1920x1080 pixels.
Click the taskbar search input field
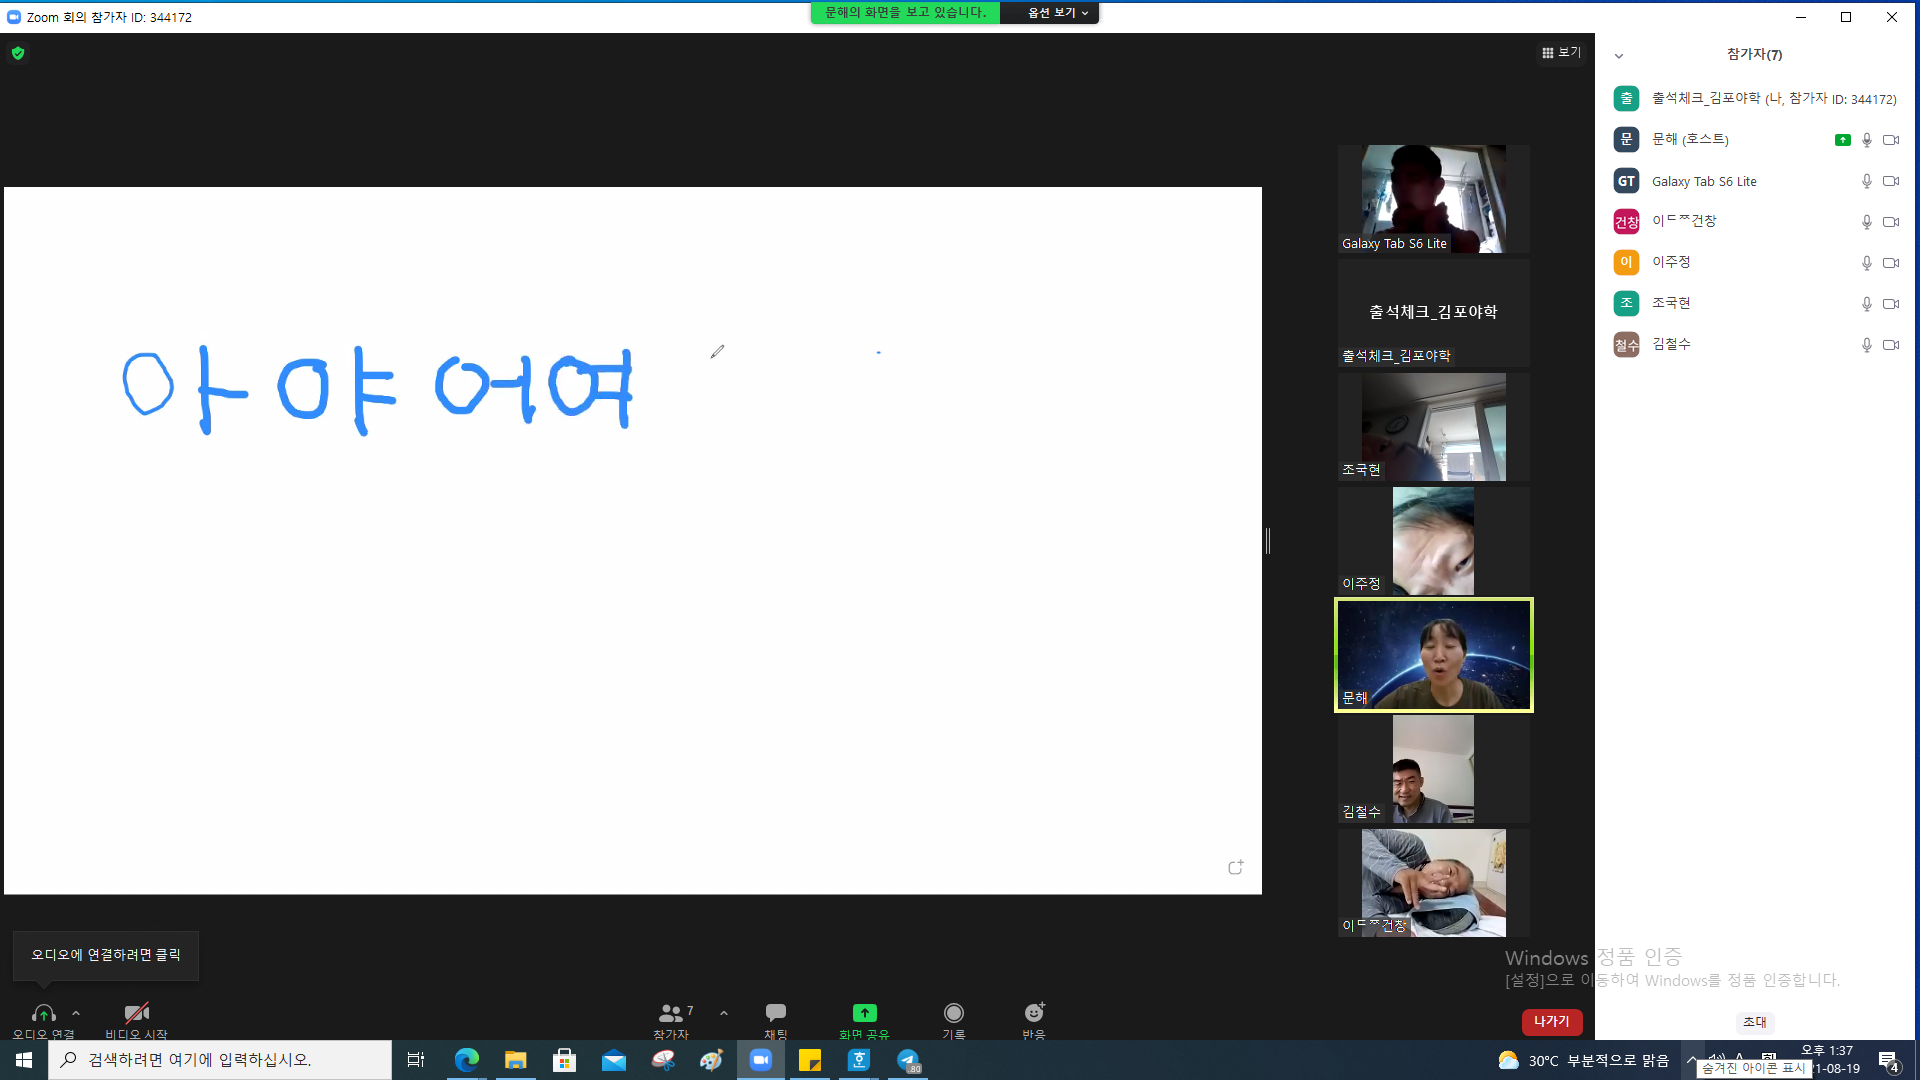pos(220,1060)
